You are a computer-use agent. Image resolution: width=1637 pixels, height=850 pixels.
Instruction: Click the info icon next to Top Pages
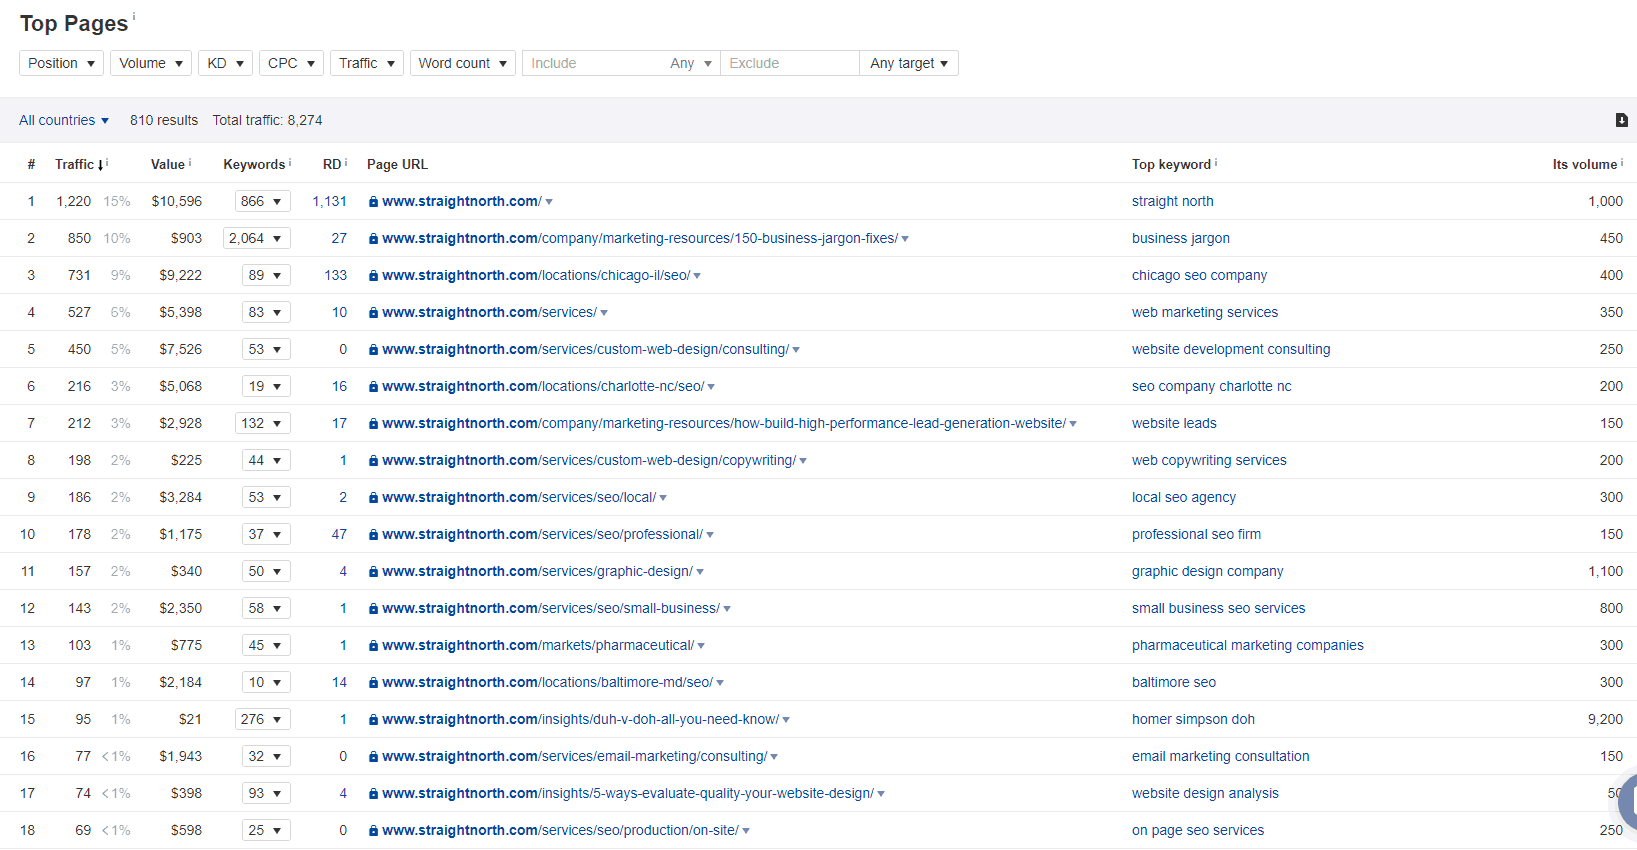tap(134, 16)
